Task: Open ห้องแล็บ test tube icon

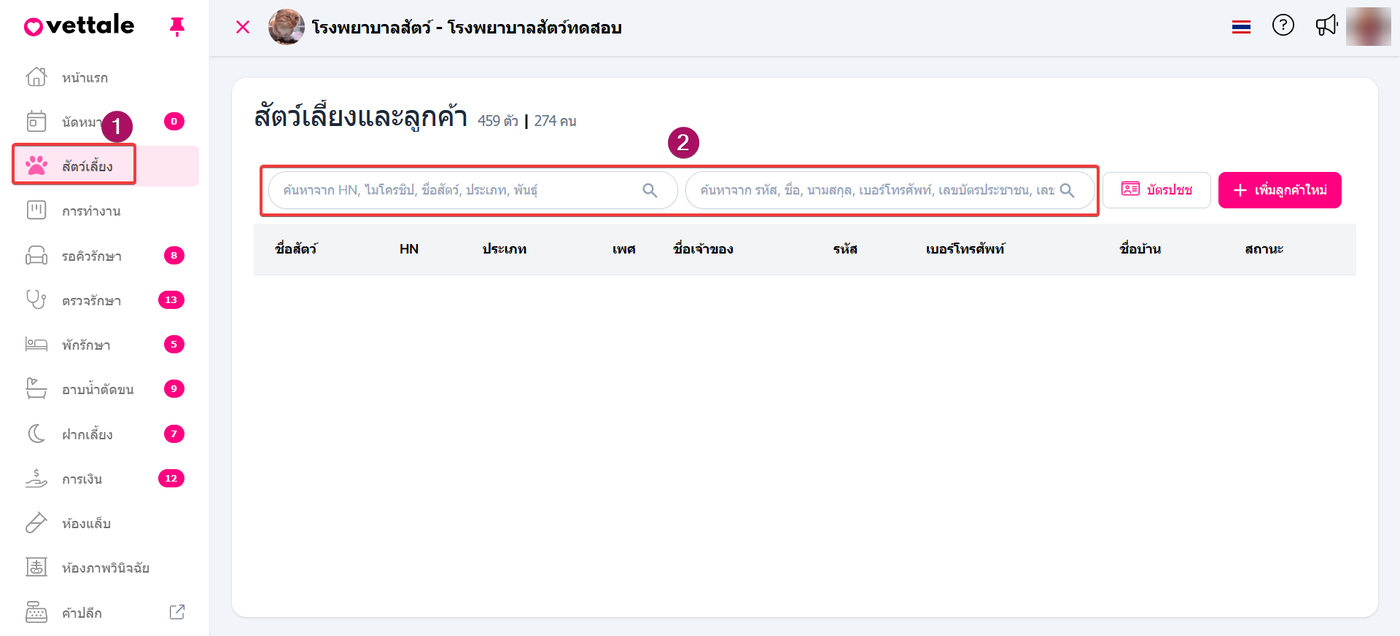Action: point(36,523)
